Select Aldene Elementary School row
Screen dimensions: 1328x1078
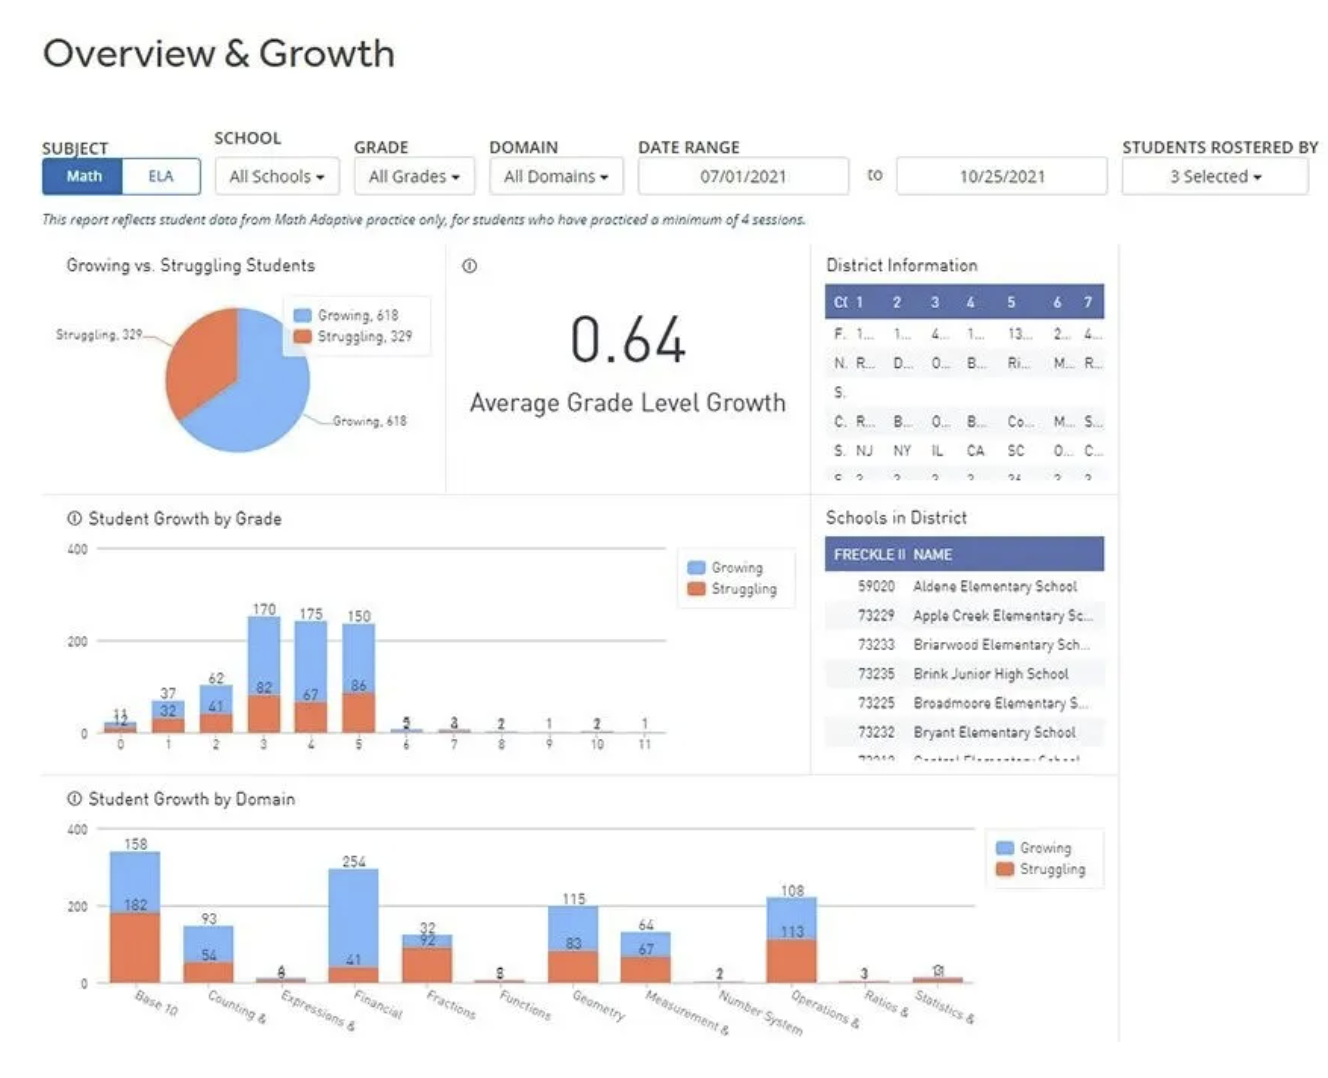point(964,586)
